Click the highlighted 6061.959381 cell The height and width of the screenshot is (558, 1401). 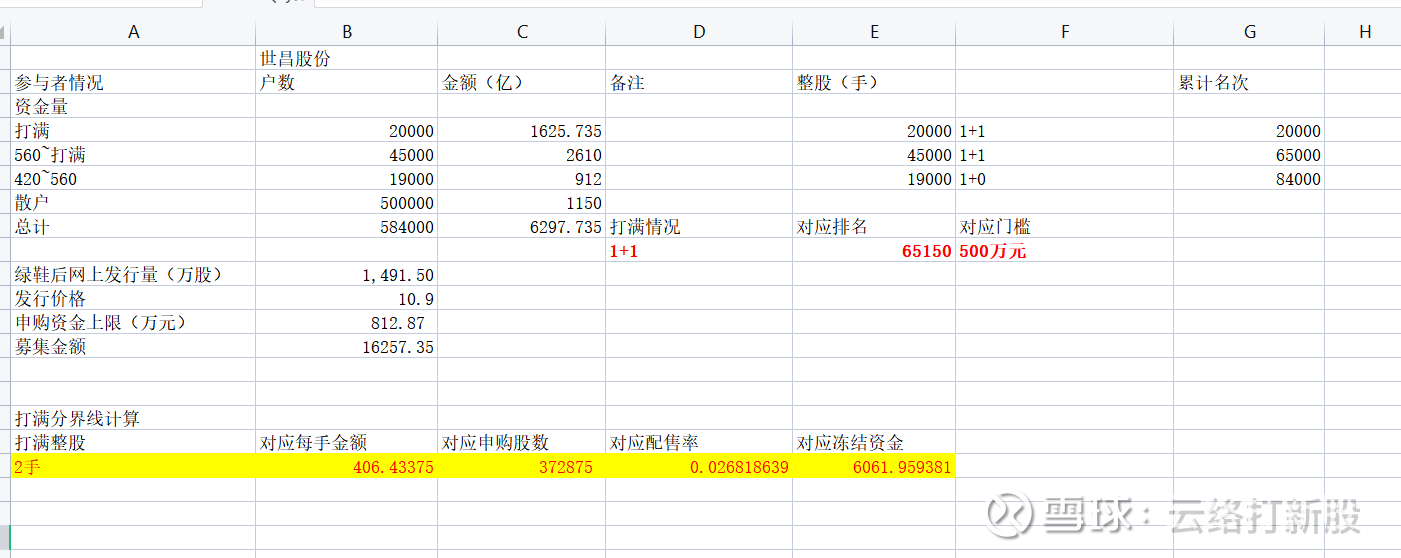[874, 466]
